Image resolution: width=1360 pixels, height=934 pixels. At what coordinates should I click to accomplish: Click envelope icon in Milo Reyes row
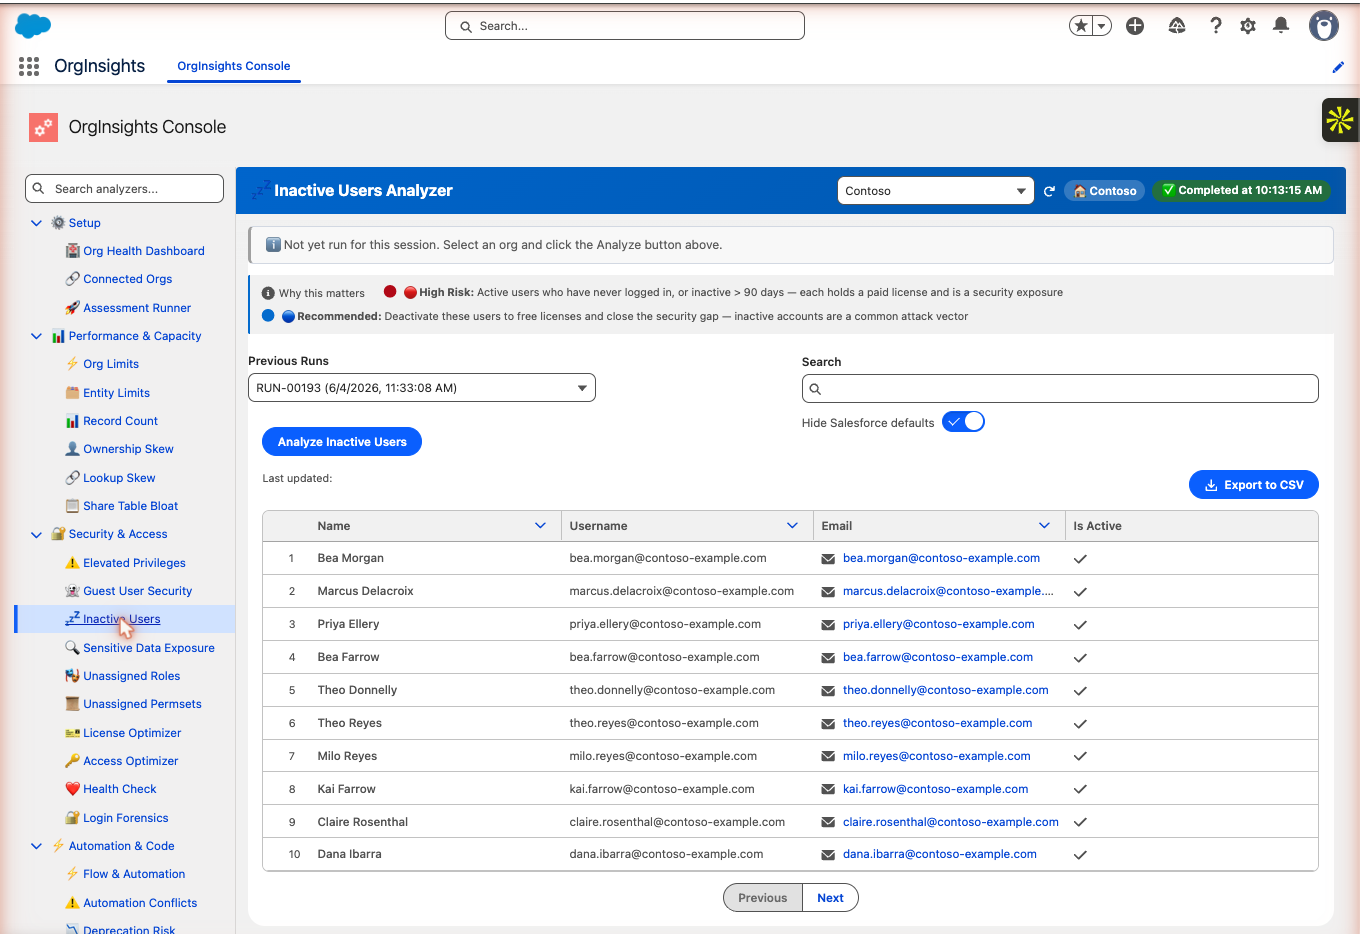pyautogui.click(x=828, y=757)
